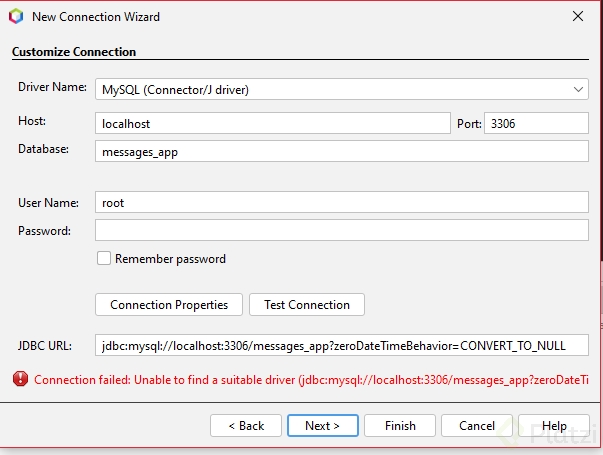Cancel the connection wizard
The image size is (603, 455).
(x=477, y=425)
